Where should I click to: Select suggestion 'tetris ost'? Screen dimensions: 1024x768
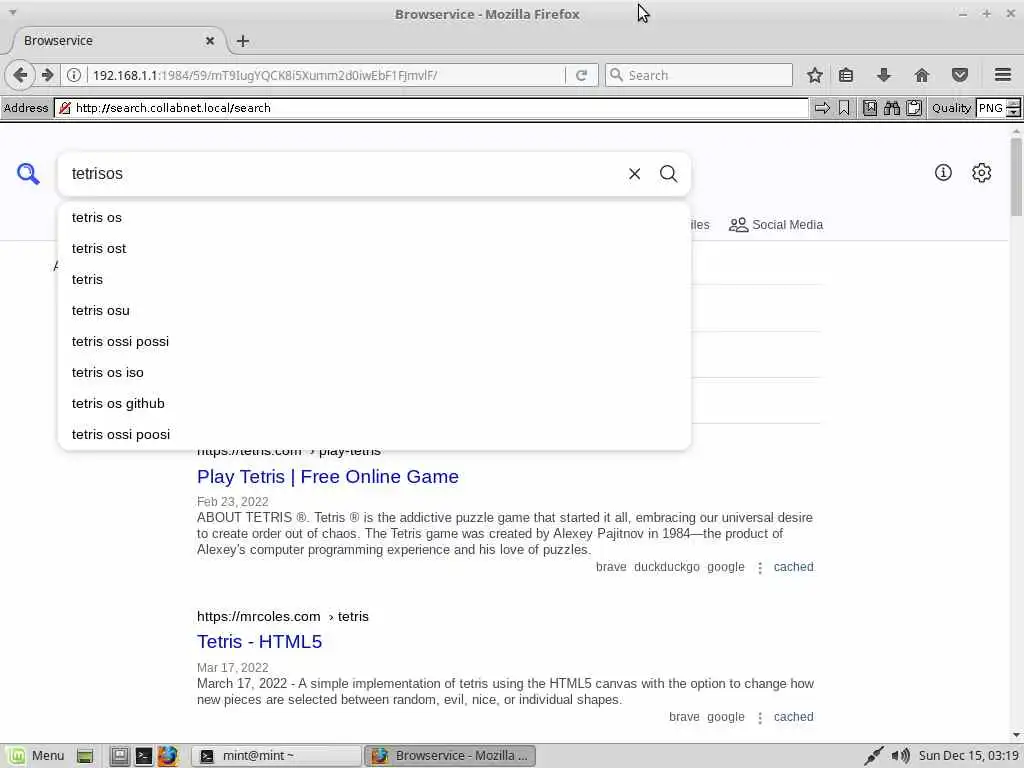pos(374,248)
